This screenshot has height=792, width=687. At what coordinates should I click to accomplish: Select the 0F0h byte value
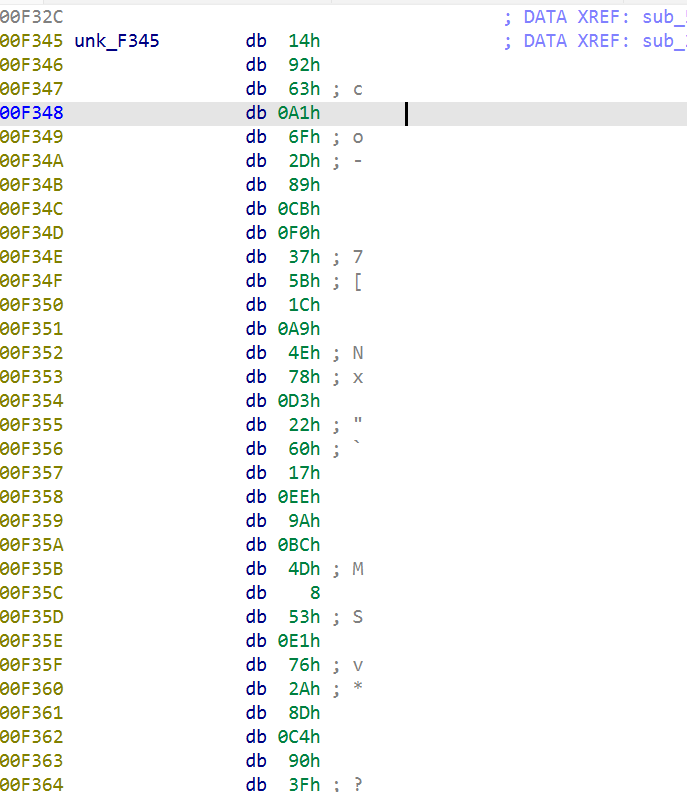tap(299, 233)
